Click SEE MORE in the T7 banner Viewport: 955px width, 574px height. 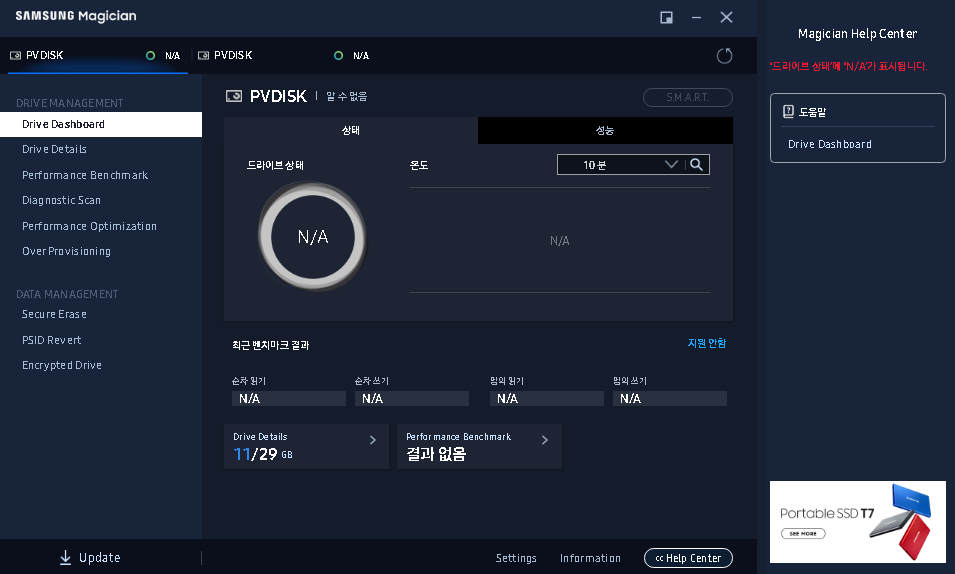[803, 534]
